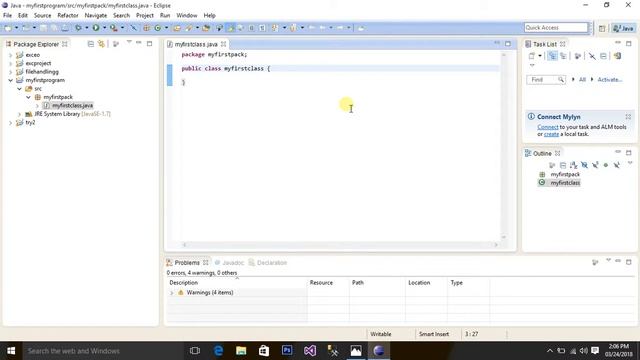Image resolution: width=640 pixels, height=360 pixels.
Task: Dismiss the Connect Mylyn notice
Action: click(628, 117)
